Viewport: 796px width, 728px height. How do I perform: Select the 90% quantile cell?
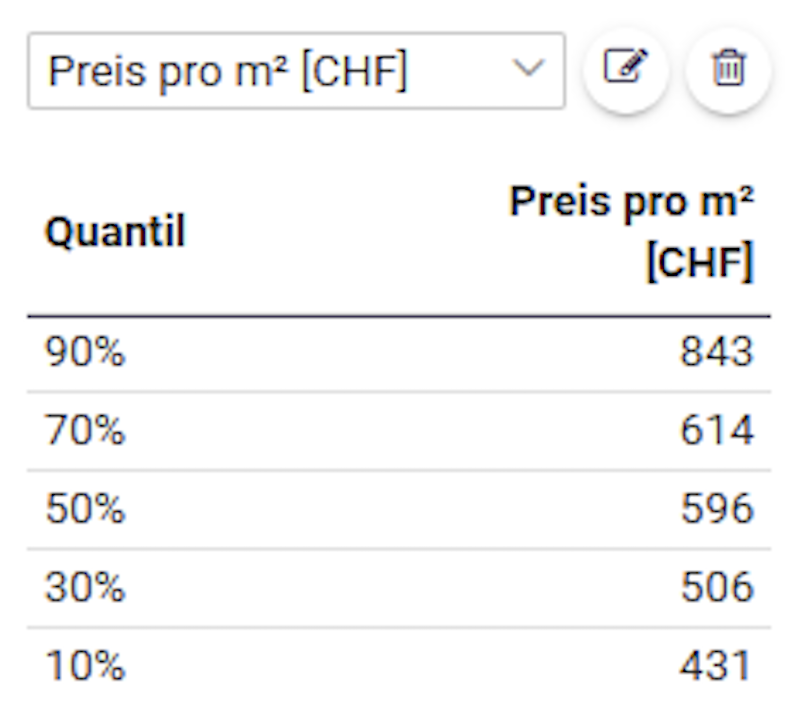click(85, 352)
